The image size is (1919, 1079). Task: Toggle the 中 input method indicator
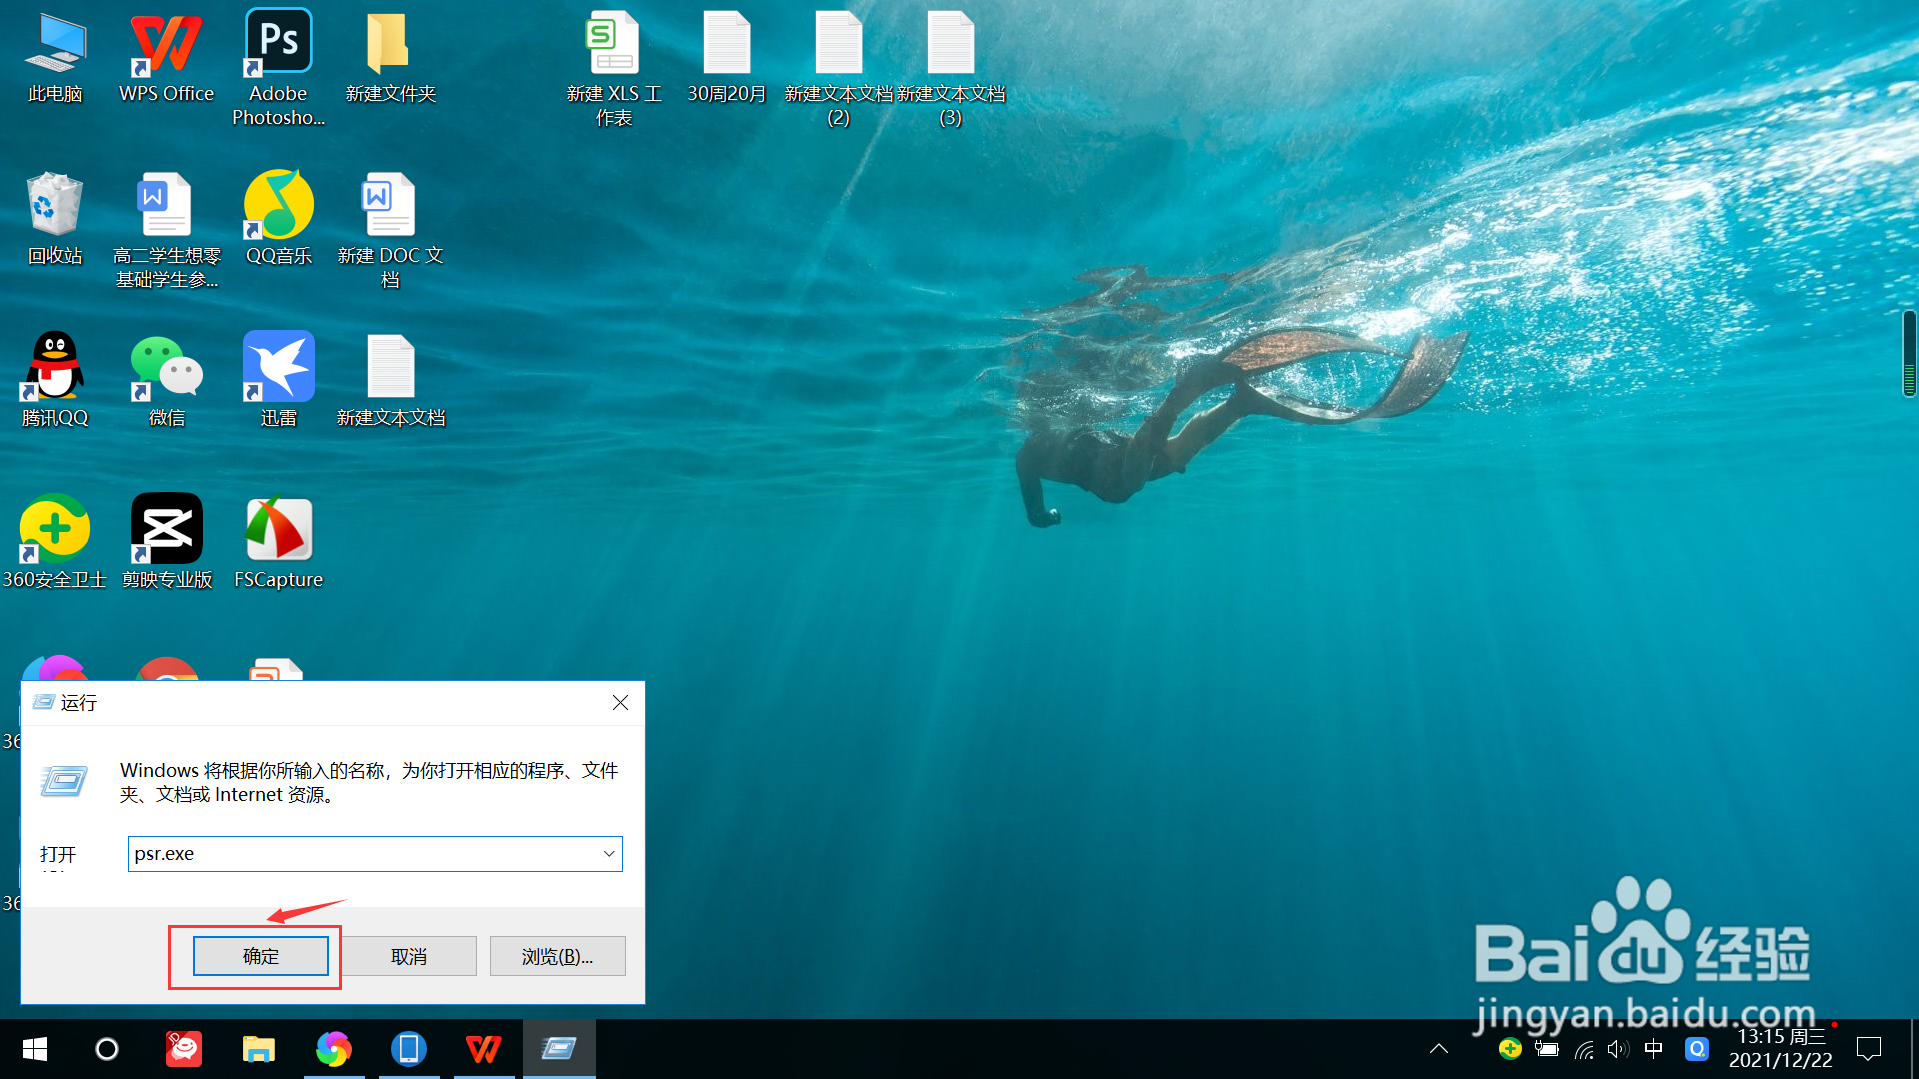1654,1048
